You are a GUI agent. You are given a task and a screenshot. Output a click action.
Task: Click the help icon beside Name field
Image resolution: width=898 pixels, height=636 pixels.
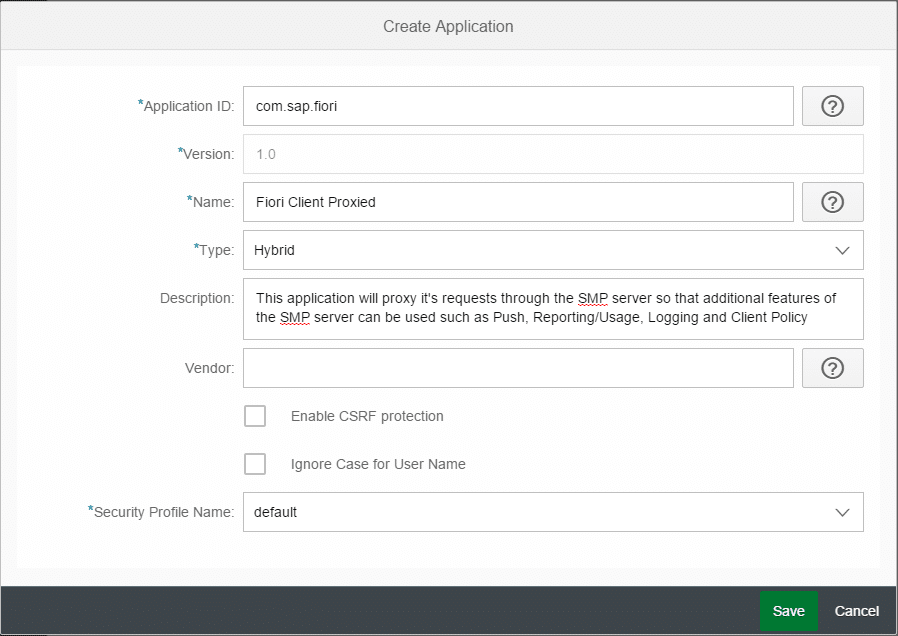[x=832, y=202]
